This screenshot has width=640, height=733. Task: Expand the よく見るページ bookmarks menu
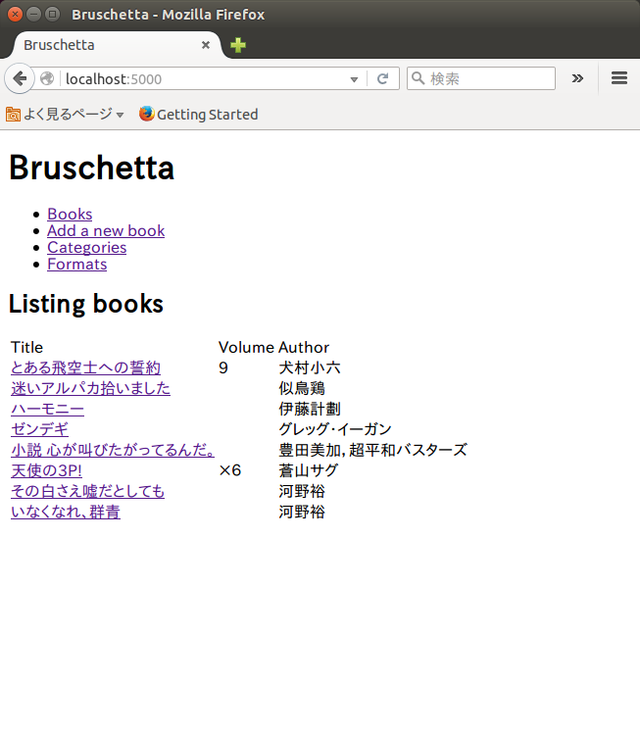tap(120, 115)
